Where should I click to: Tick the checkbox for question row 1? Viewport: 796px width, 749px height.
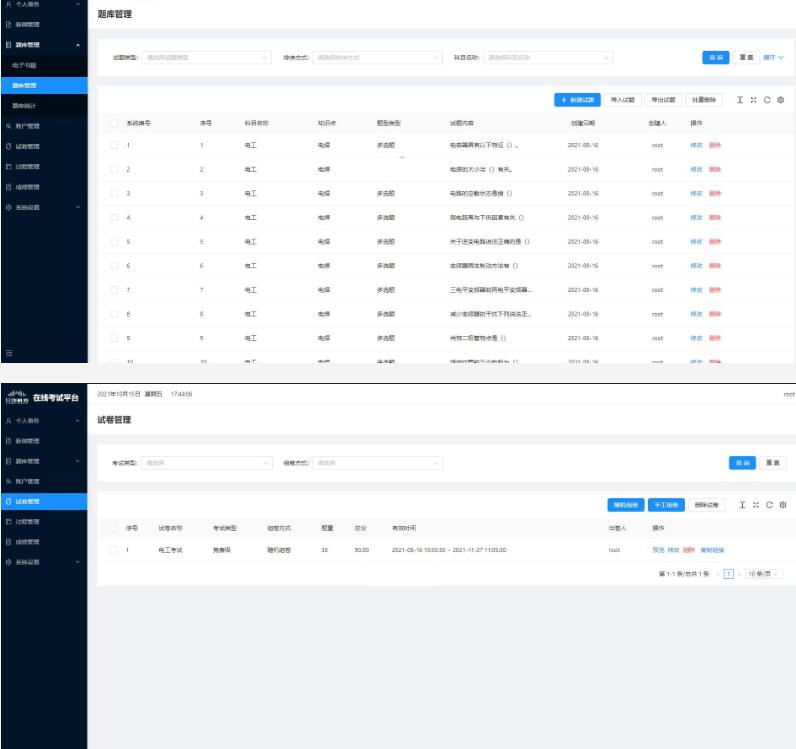tap(114, 146)
